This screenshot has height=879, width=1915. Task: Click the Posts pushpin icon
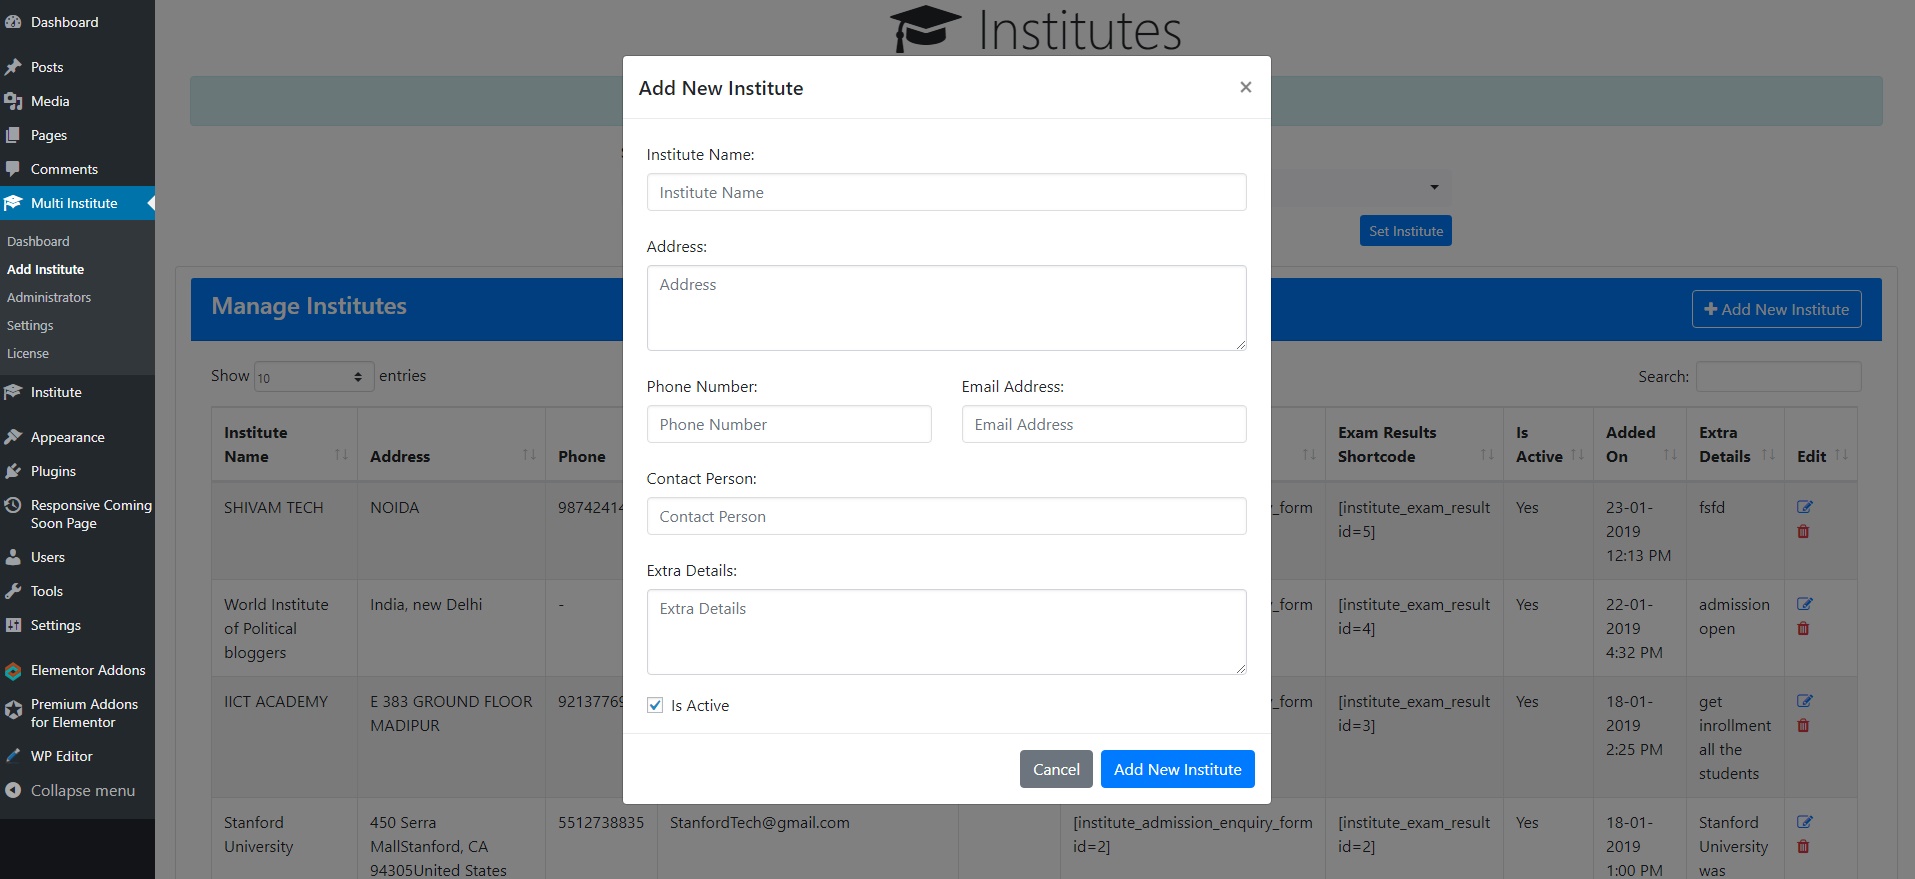coord(13,67)
